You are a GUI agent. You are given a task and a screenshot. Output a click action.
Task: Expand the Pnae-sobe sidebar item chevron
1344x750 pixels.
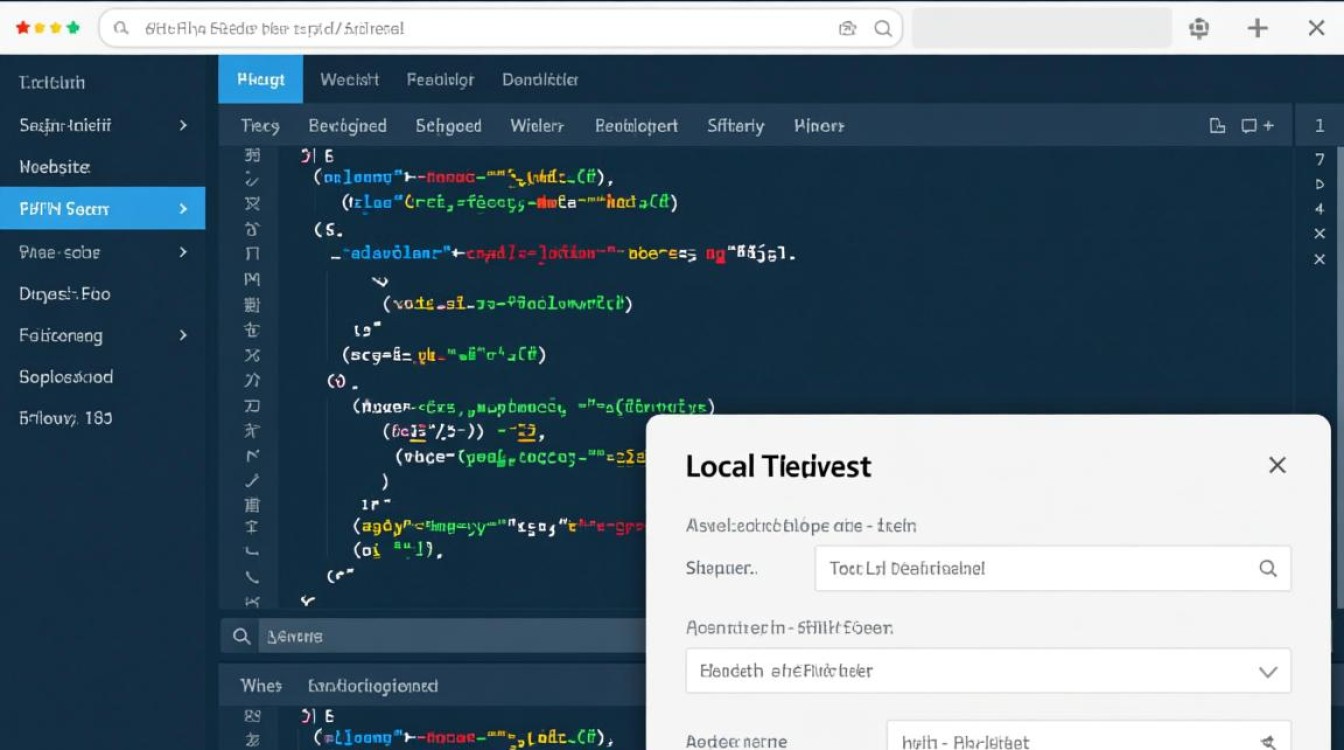click(183, 252)
